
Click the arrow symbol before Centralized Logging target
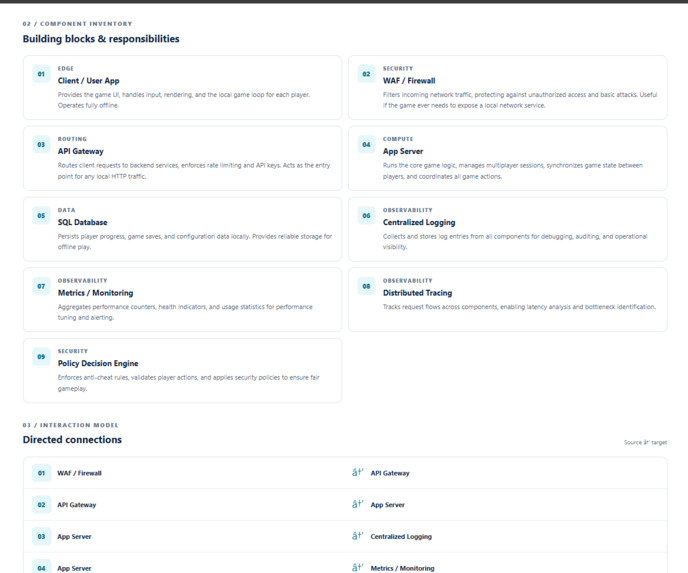[x=358, y=536]
